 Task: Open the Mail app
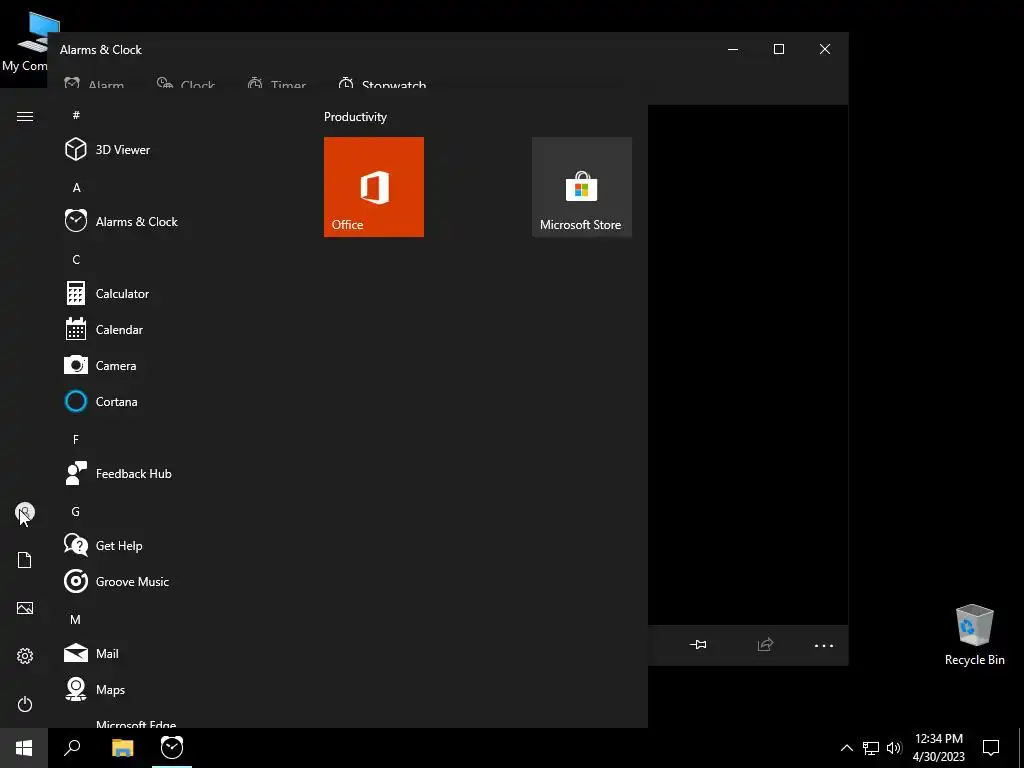[x=176, y=653]
